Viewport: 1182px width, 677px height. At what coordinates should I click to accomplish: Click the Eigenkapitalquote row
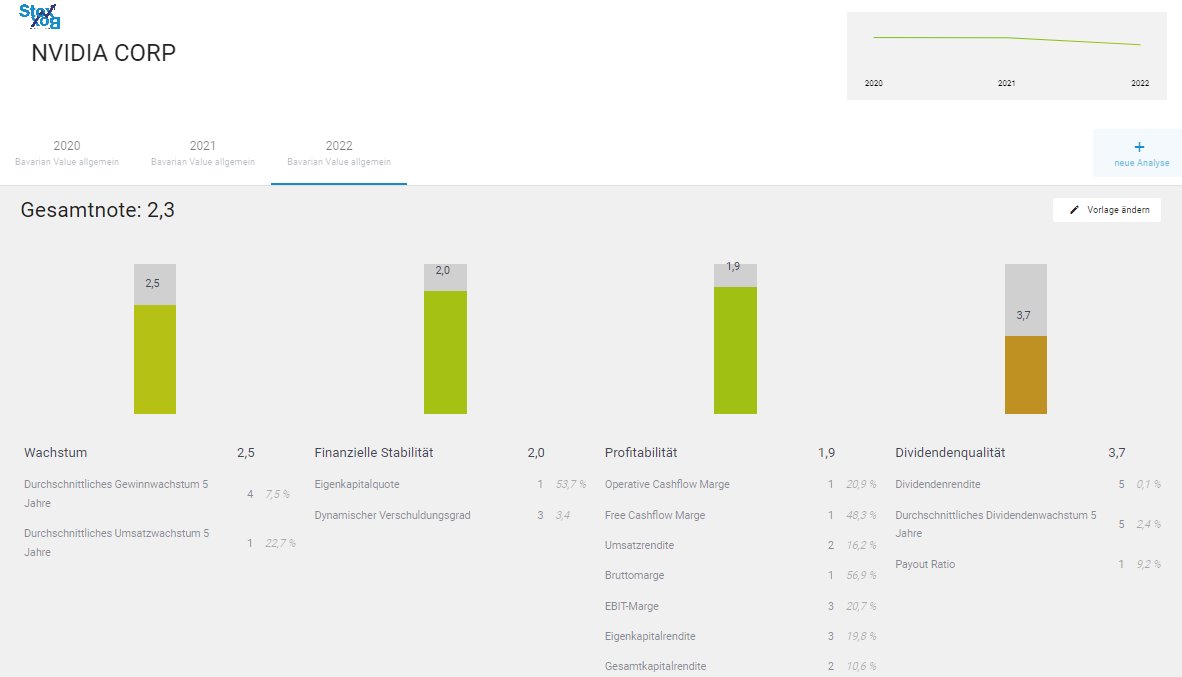(x=450, y=484)
